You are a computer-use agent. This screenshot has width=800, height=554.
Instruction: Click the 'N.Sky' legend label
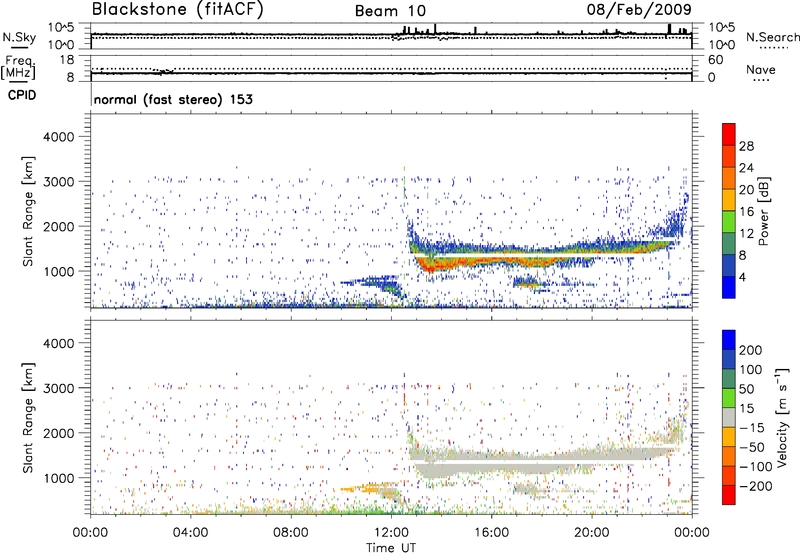pos(19,37)
